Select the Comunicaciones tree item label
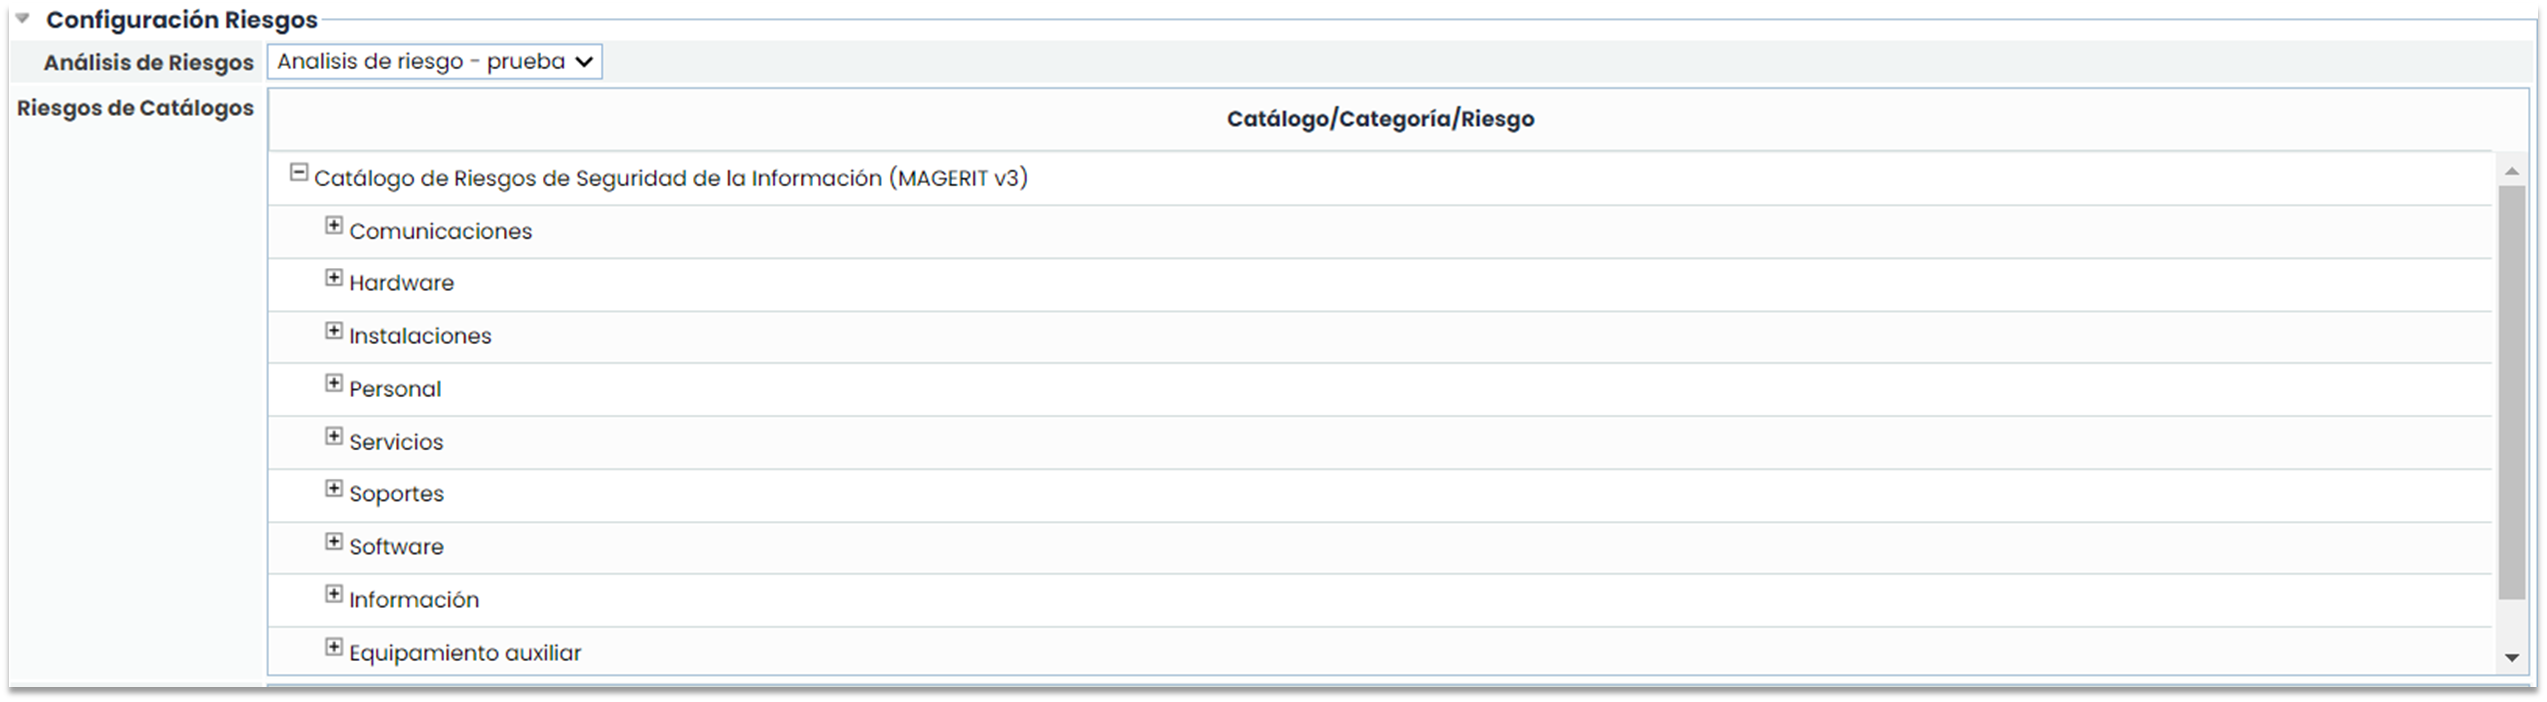Screen dimensions: 2547x702 [x=440, y=232]
